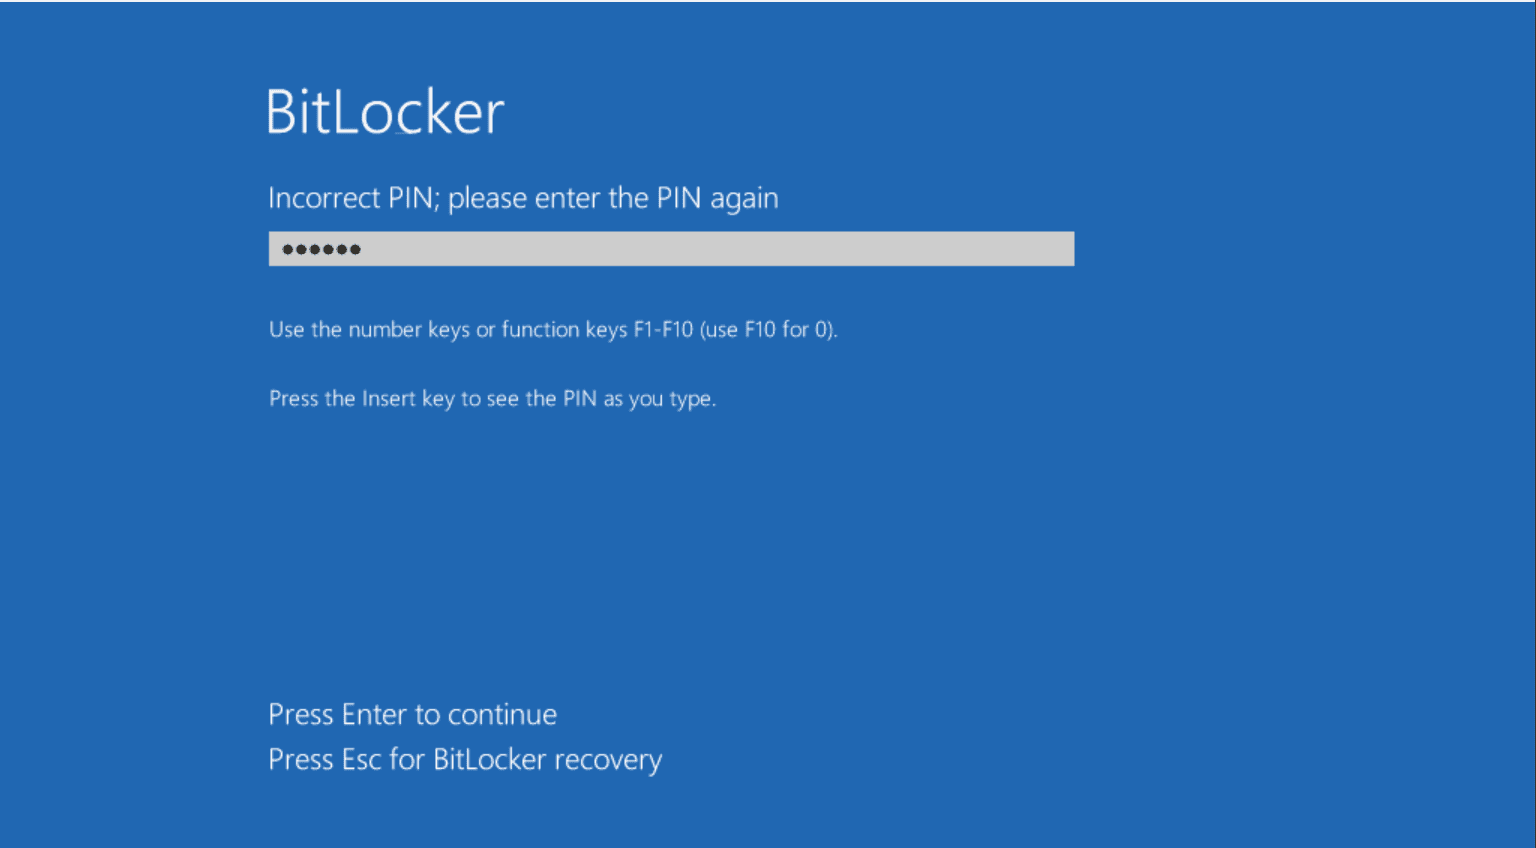Select the masked PIN dots in the input box

(x=320, y=248)
